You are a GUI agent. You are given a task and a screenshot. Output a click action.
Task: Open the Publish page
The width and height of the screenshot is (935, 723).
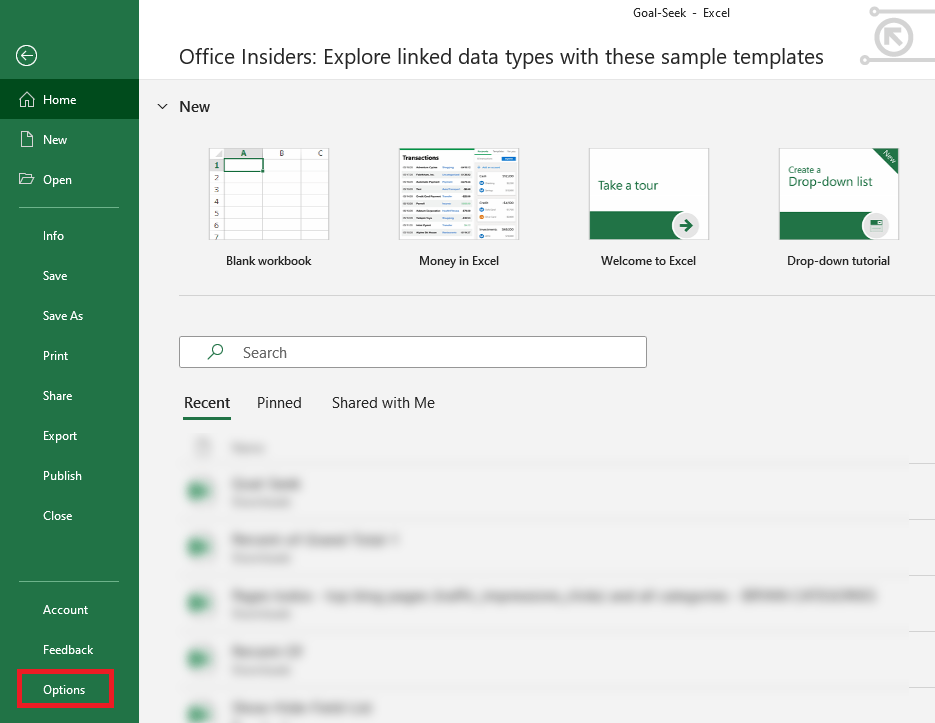tap(69, 475)
